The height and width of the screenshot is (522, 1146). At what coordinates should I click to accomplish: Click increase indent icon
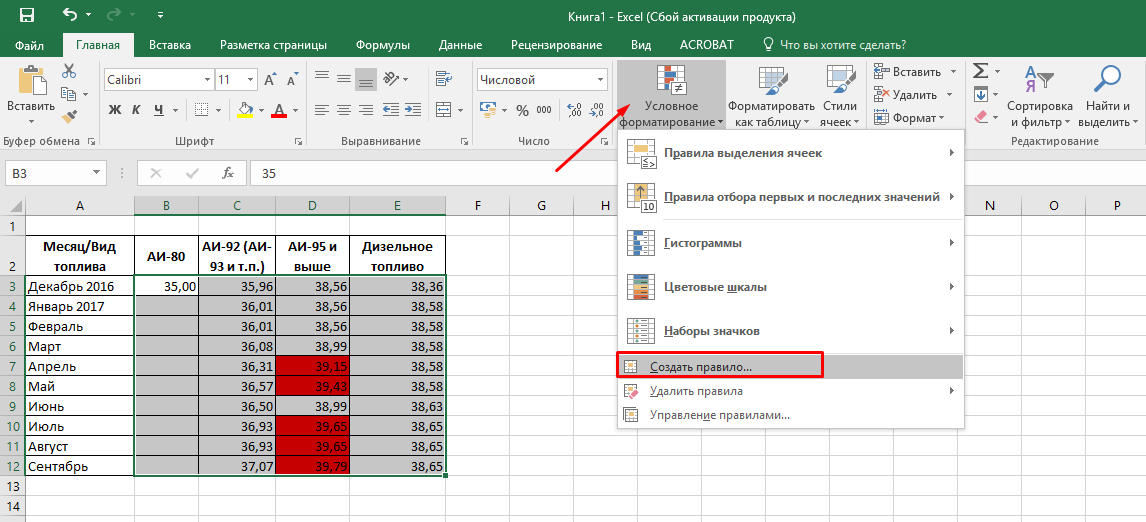411,110
